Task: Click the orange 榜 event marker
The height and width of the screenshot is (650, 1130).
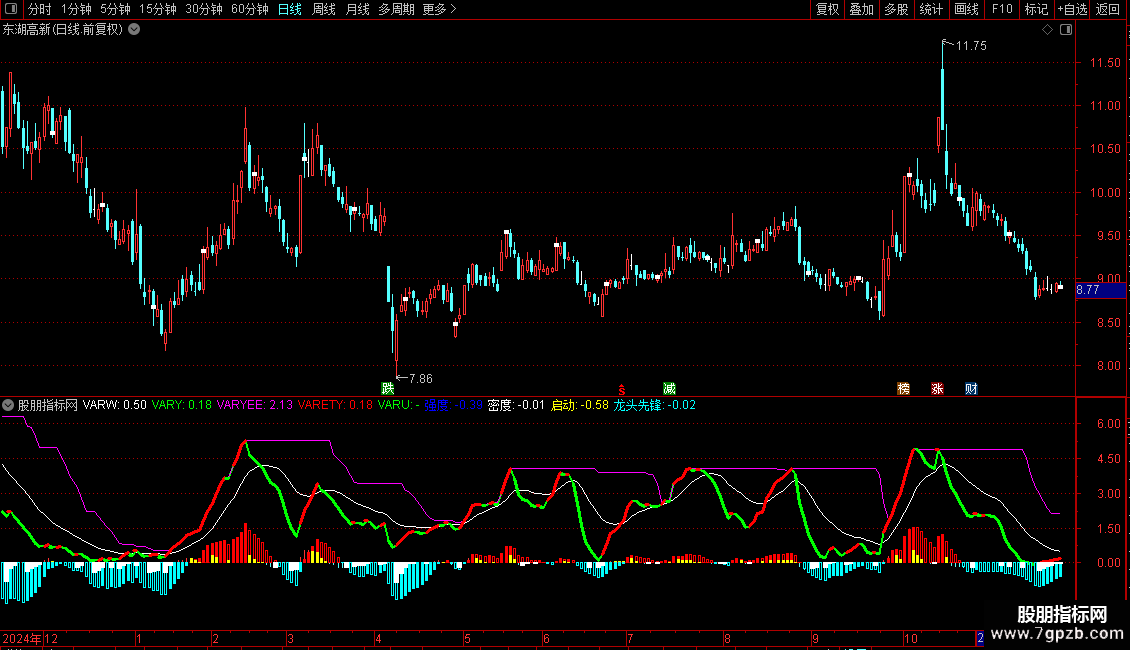Action: click(904, 388)
